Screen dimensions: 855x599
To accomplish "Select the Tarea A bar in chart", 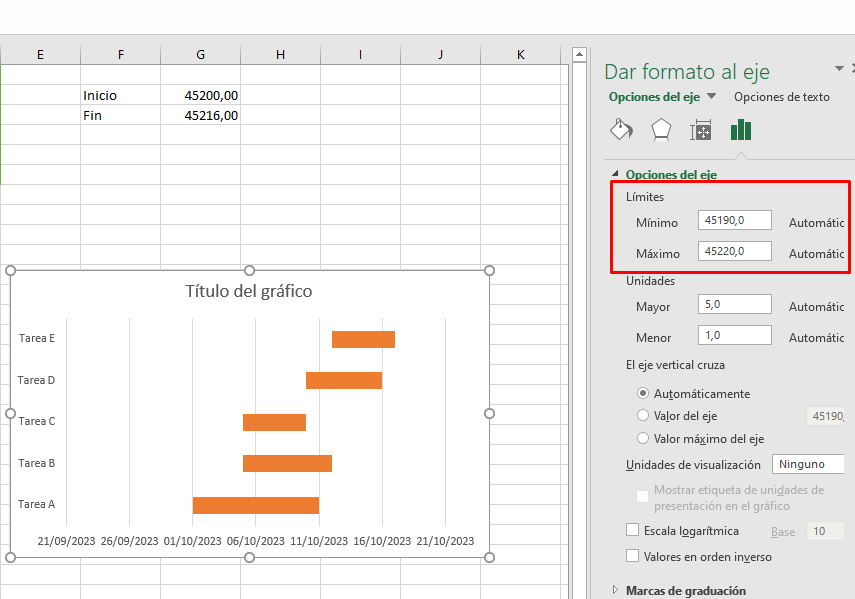I will pyautogui.click(x=255, y=505).
